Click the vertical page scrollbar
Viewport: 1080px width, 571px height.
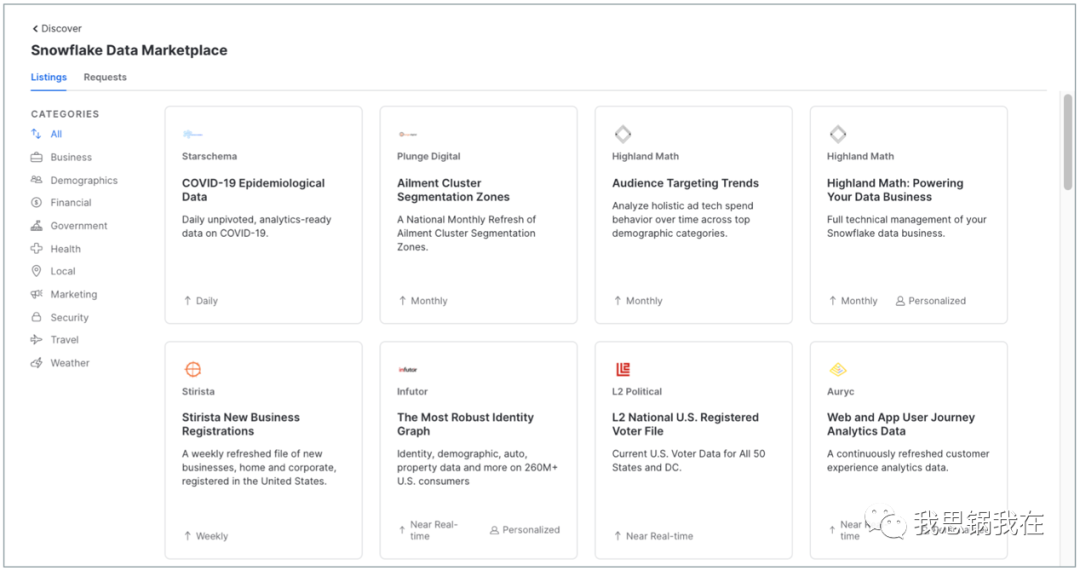[1069, 140]
